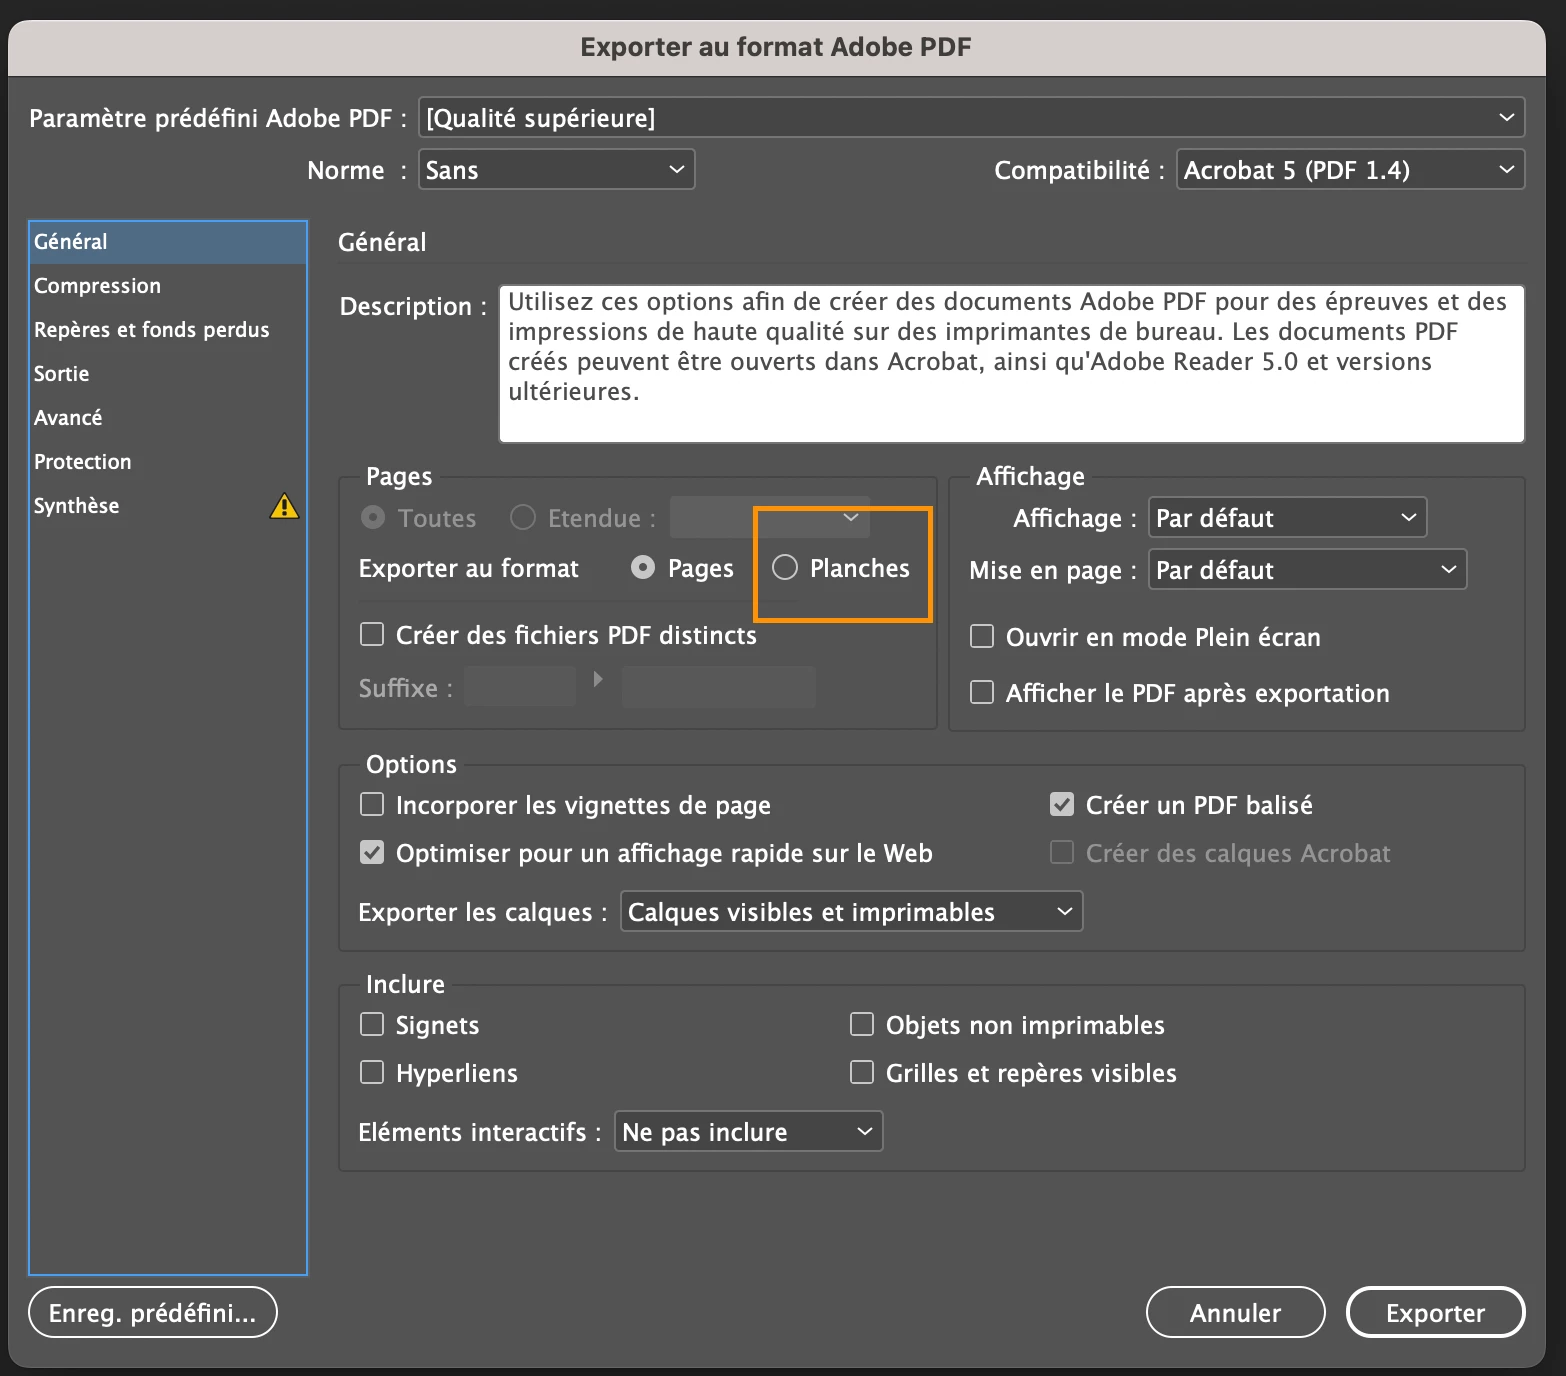Expand the Etendue page range dropdown

click(770, 517)
